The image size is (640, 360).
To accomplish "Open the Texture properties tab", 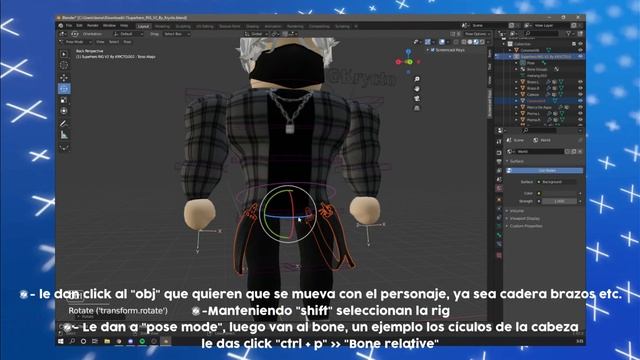I will click(499, 256).
